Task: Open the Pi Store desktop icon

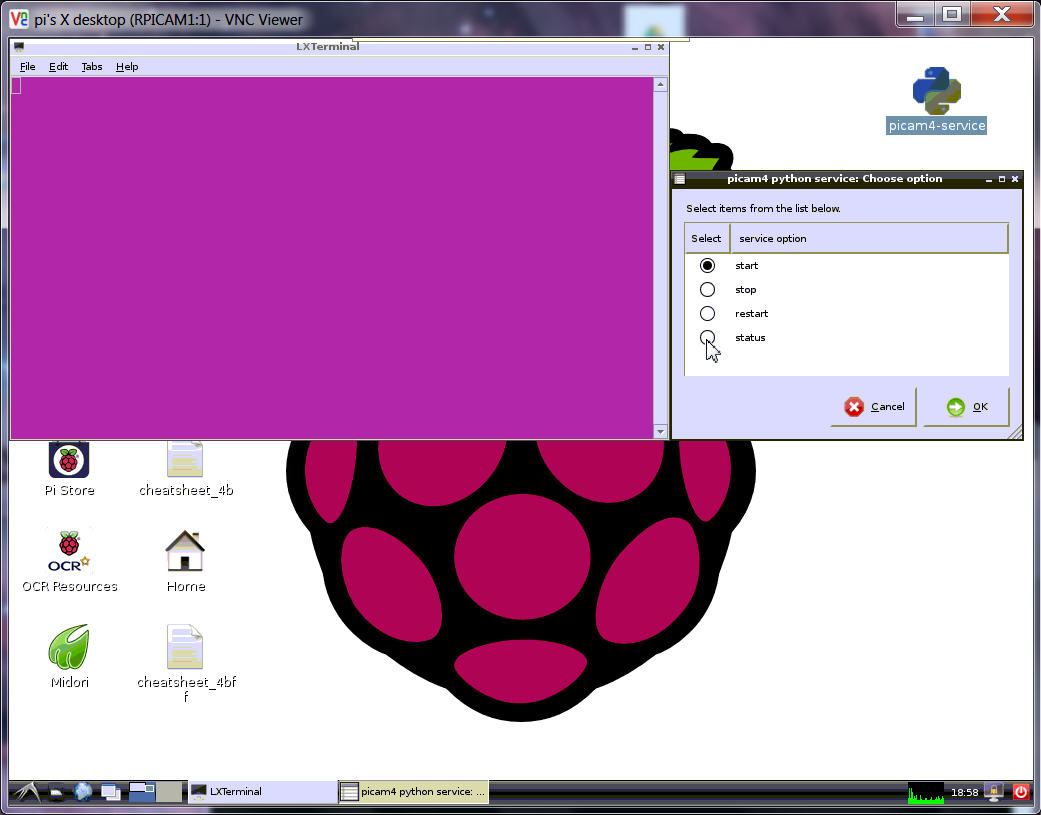Action: pyautogui.click(x=69, y=461)
